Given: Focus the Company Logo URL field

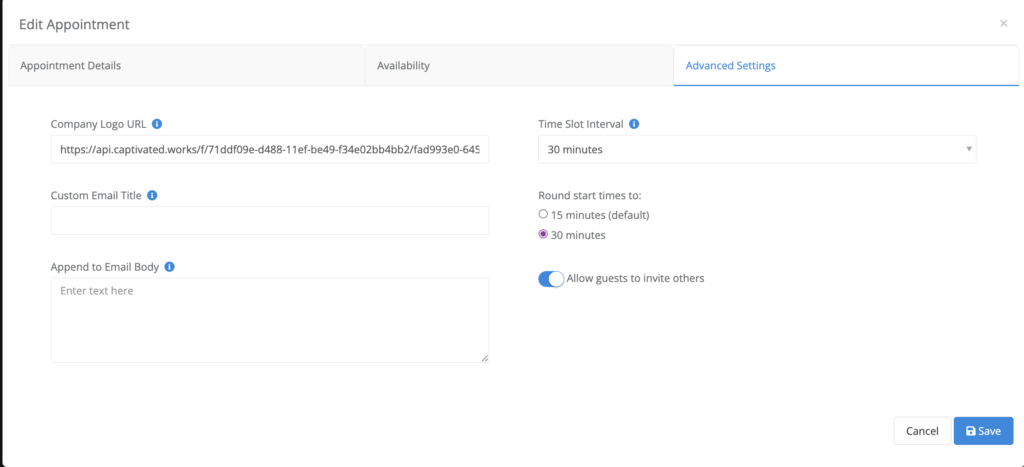Looking at the screenshot, I should click(x=270, y=150).
